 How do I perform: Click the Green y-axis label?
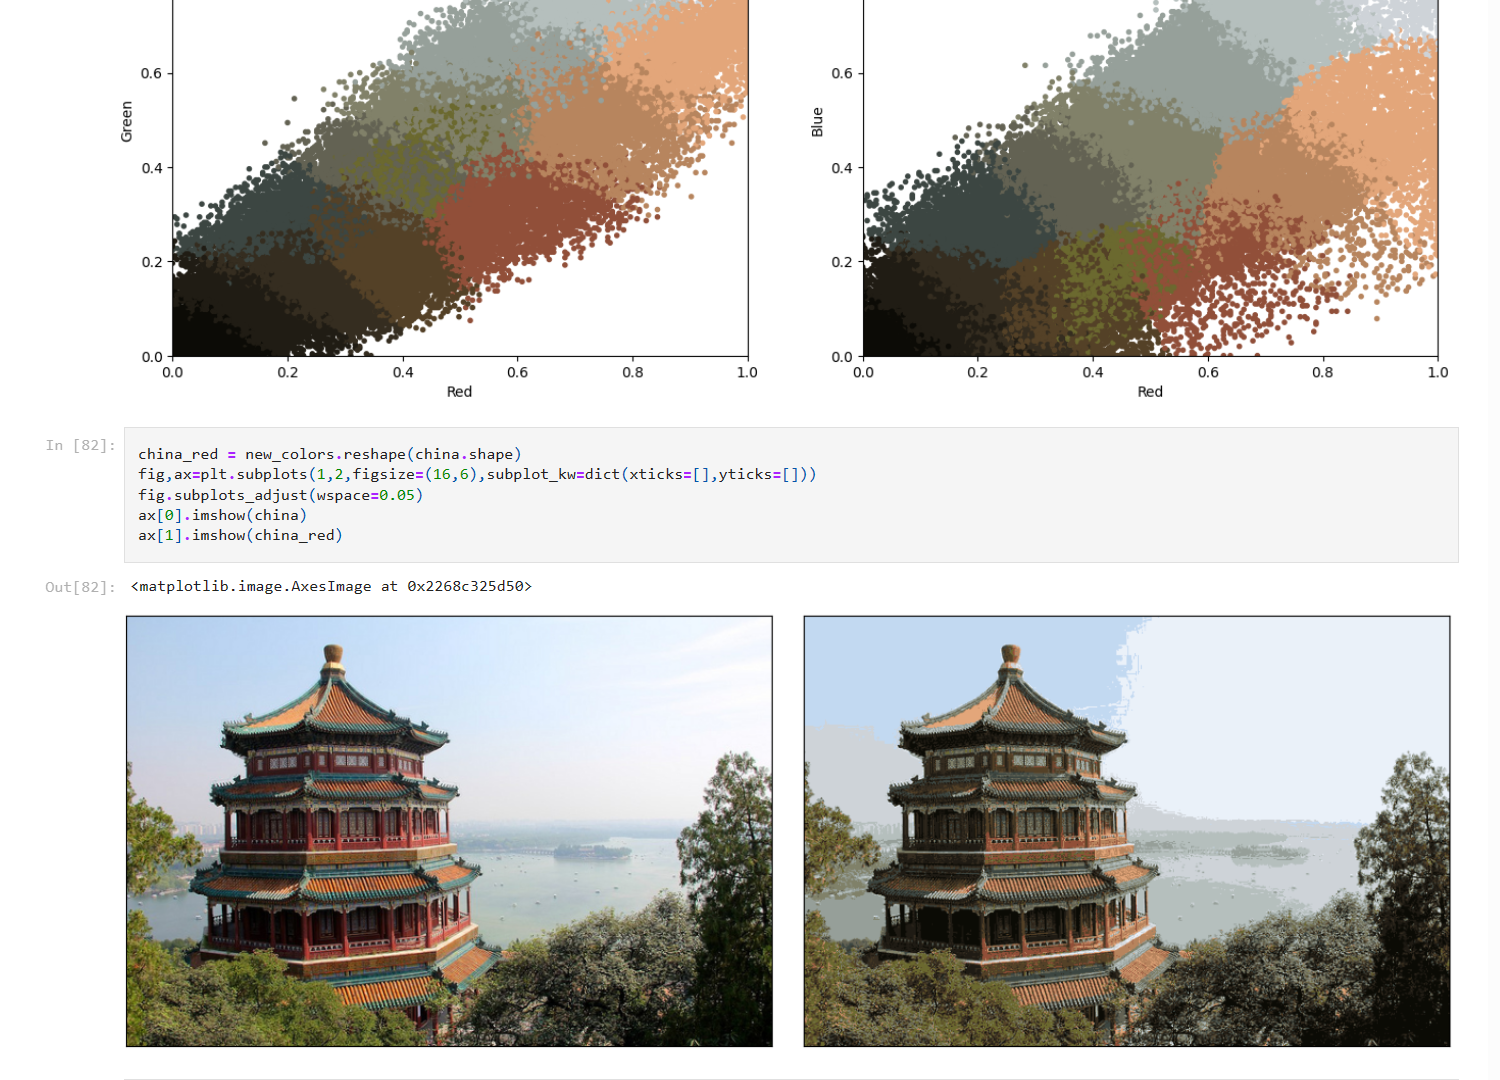pyautogui.click(x=127, y=122)
